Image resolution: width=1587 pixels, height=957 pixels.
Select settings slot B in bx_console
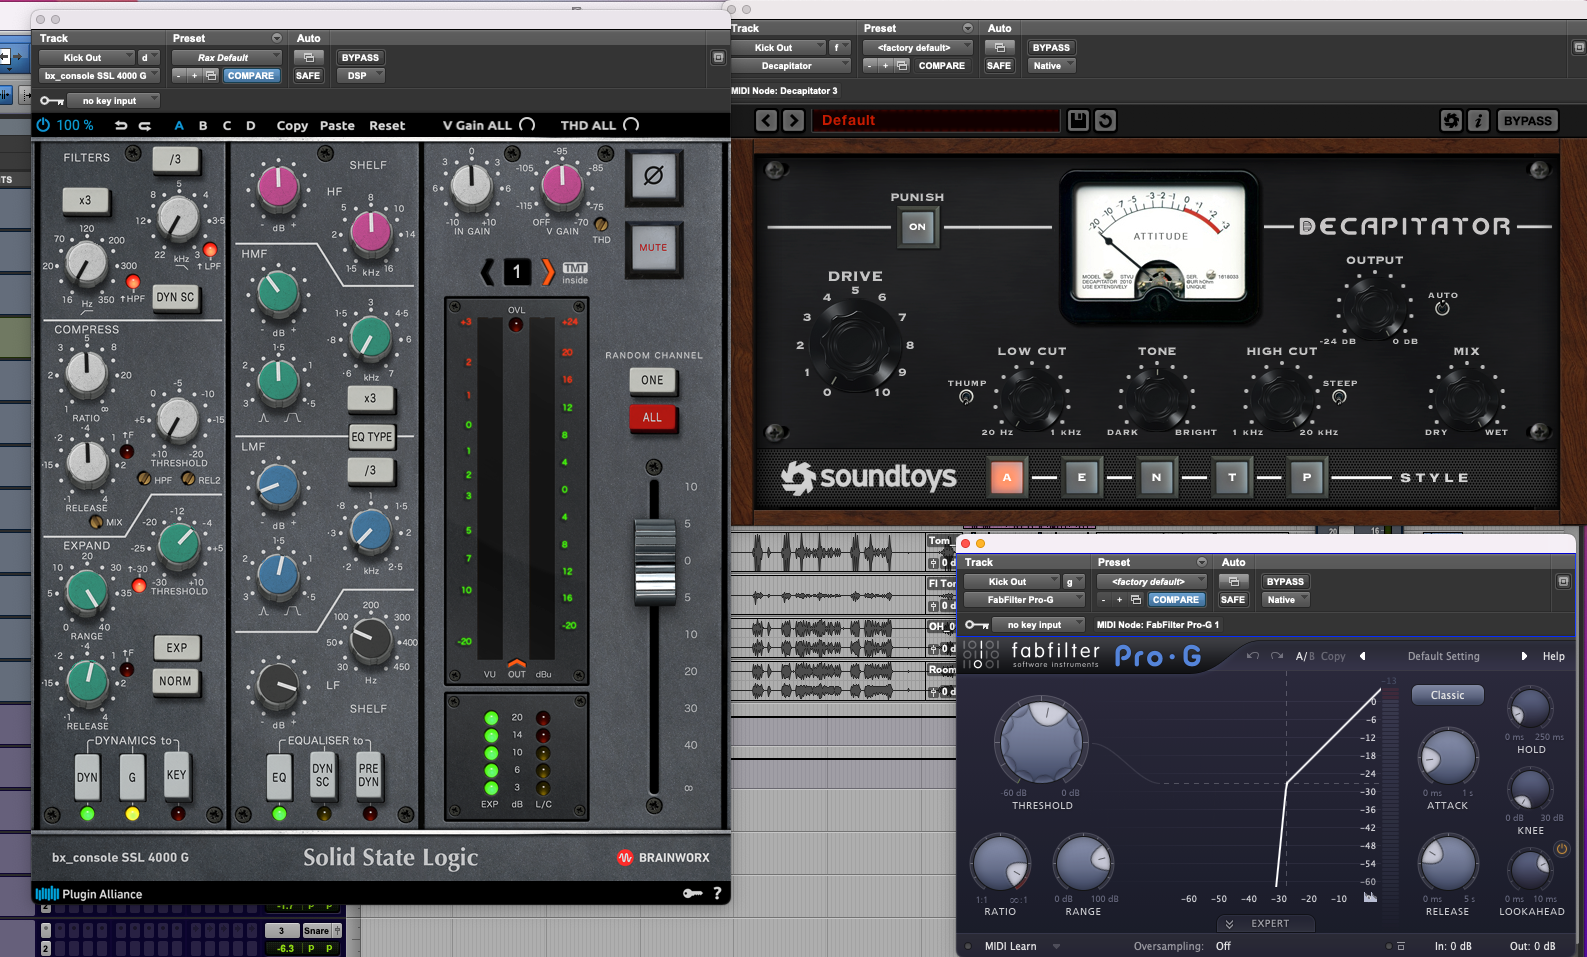[x=203, y=126]
